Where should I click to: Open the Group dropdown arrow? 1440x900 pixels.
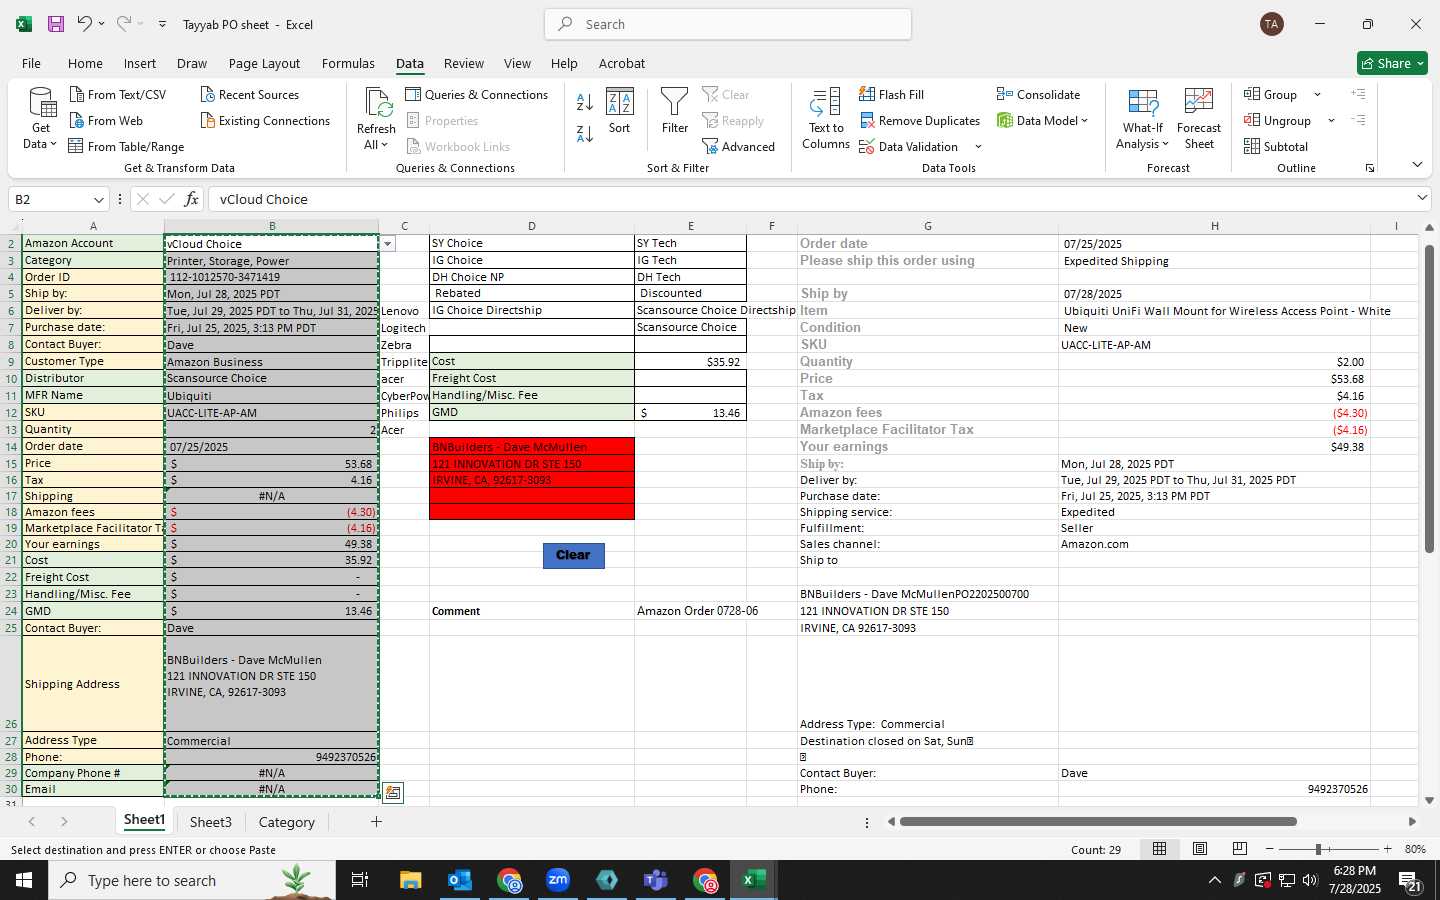[x=1317, y=94]
